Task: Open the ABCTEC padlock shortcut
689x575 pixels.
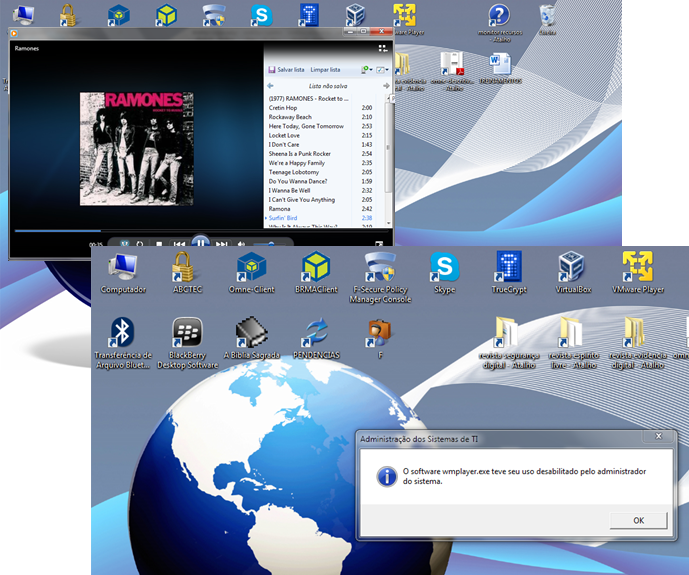Action: click(187, 272)
